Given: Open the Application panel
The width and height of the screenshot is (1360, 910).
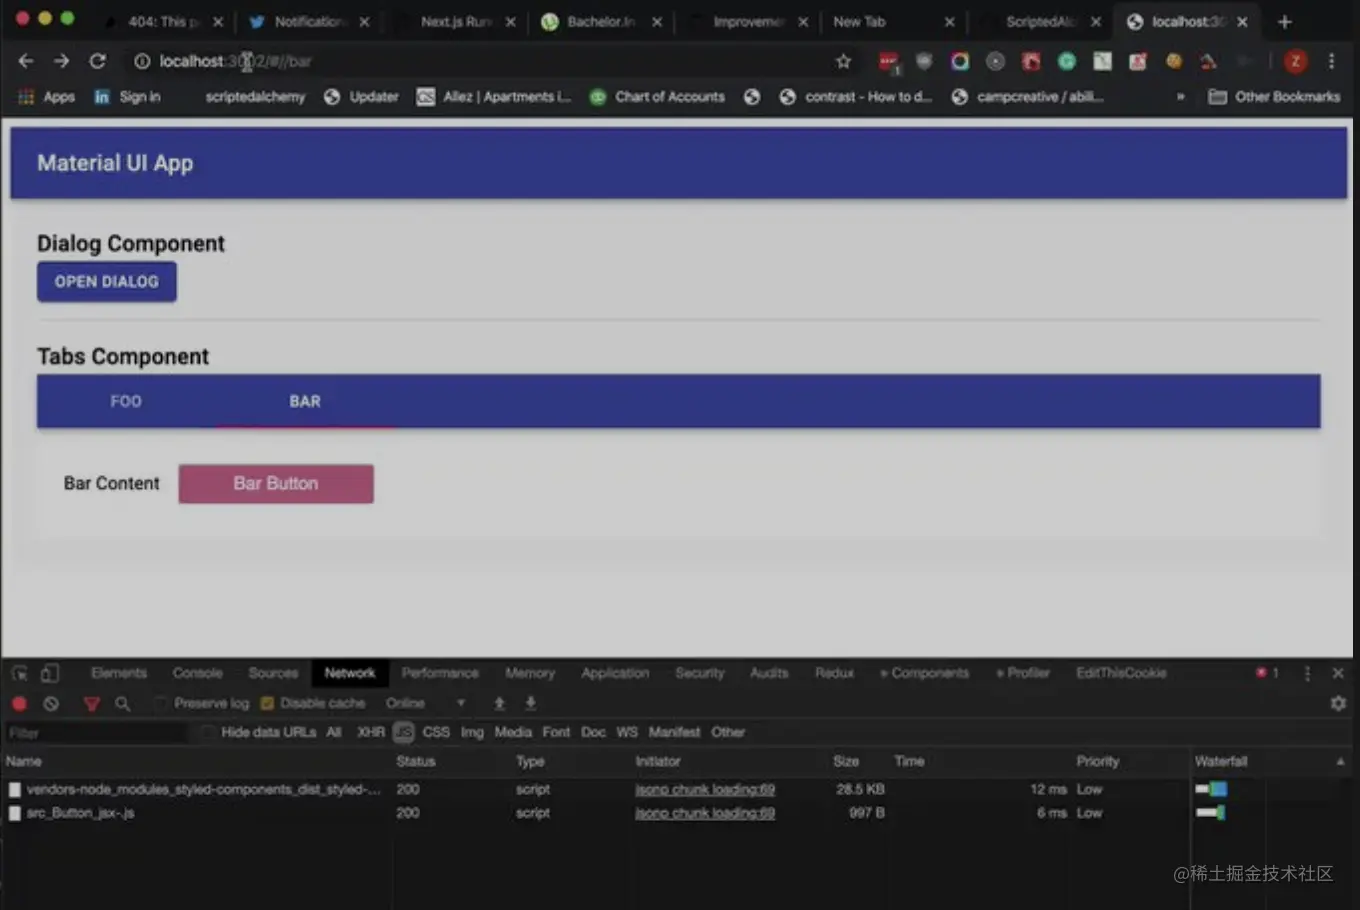Looking at the screenshot, I should coord(615,673).
